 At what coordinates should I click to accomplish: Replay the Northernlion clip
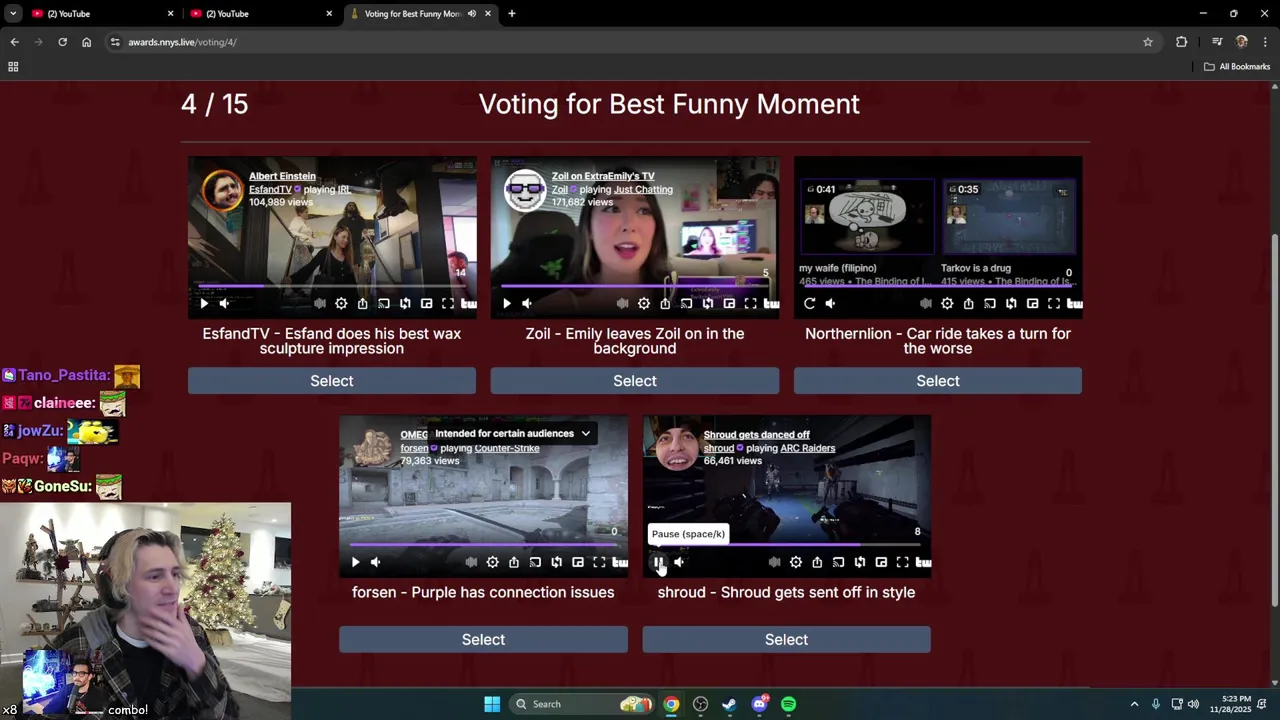[x=809, y=303]
